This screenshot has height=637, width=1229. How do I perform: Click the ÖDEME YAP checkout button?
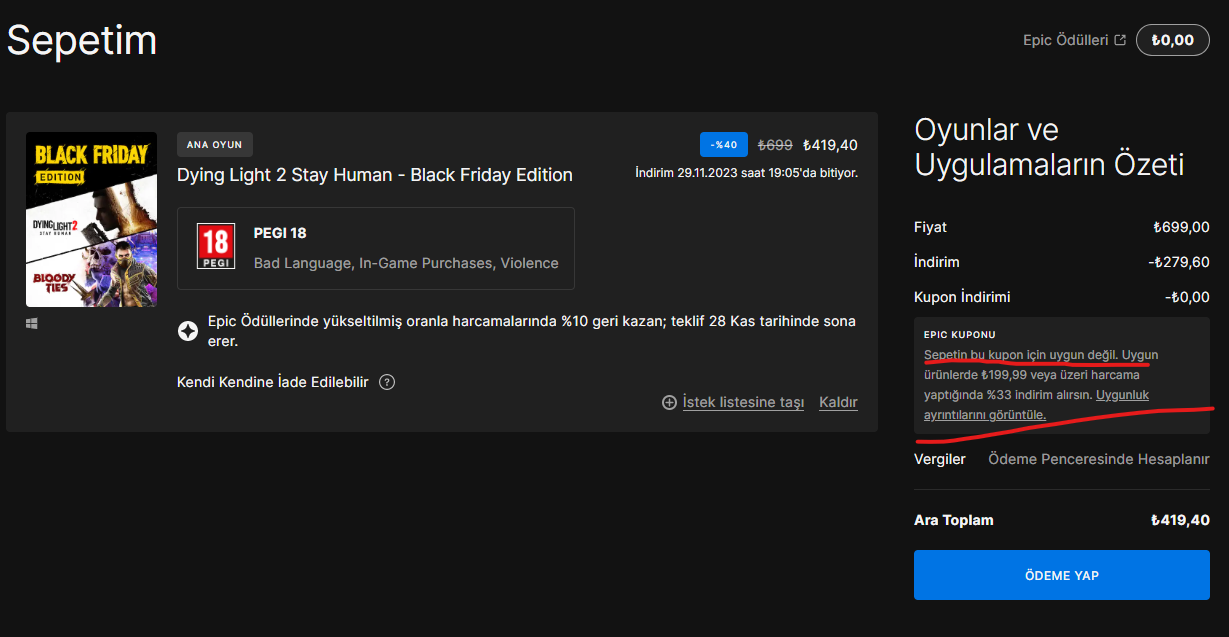tap(1061, 575)
